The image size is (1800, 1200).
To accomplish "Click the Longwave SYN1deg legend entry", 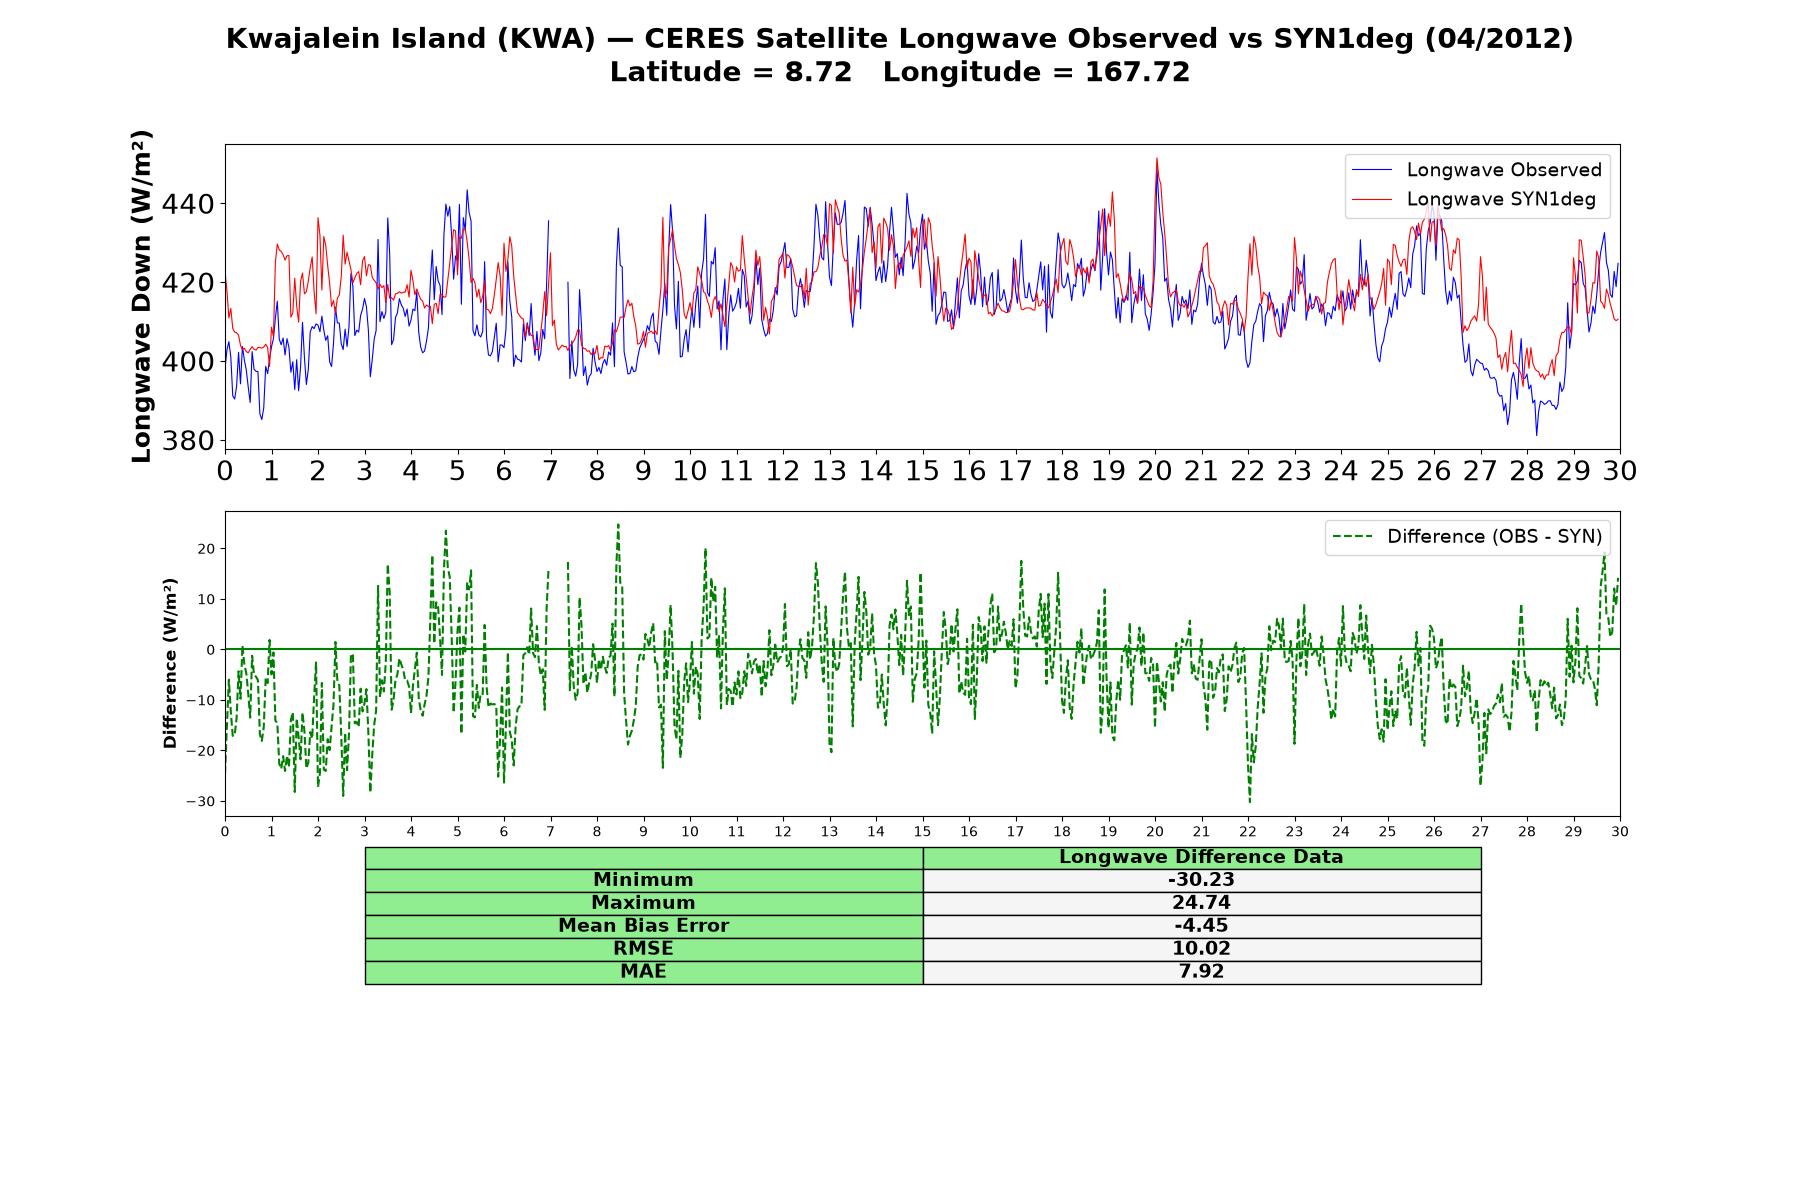I will tap(1473, 199).
